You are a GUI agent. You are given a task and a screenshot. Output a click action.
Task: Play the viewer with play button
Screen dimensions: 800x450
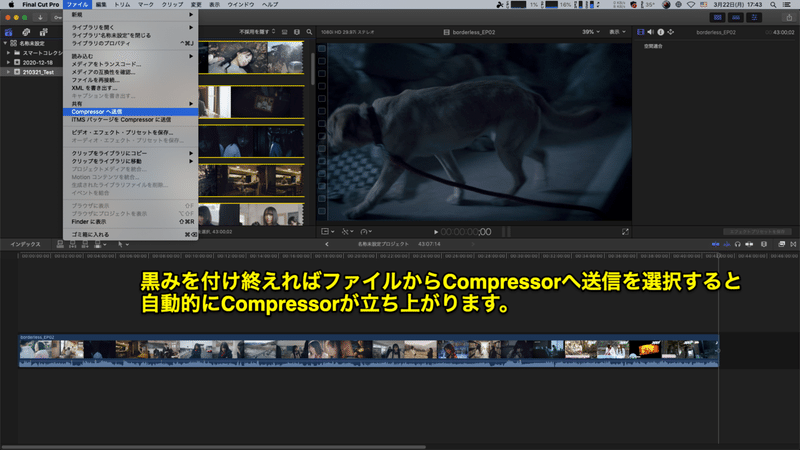(436, 232)
